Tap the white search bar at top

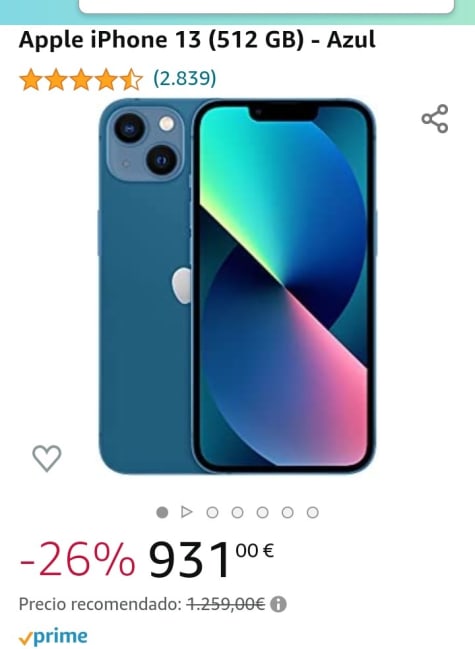click(x=266, y=6)
